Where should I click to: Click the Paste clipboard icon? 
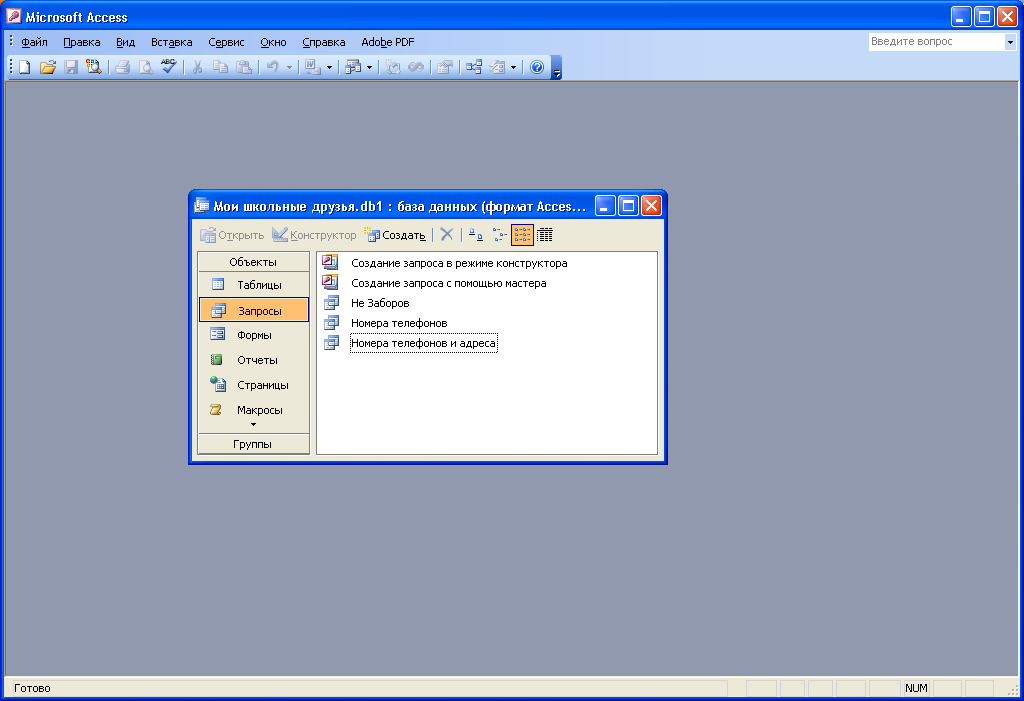pos(244,67)
